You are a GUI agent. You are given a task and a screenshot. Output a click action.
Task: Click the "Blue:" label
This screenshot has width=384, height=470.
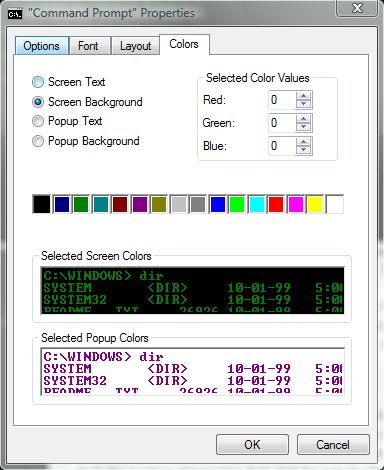click(x=215, y=146)
